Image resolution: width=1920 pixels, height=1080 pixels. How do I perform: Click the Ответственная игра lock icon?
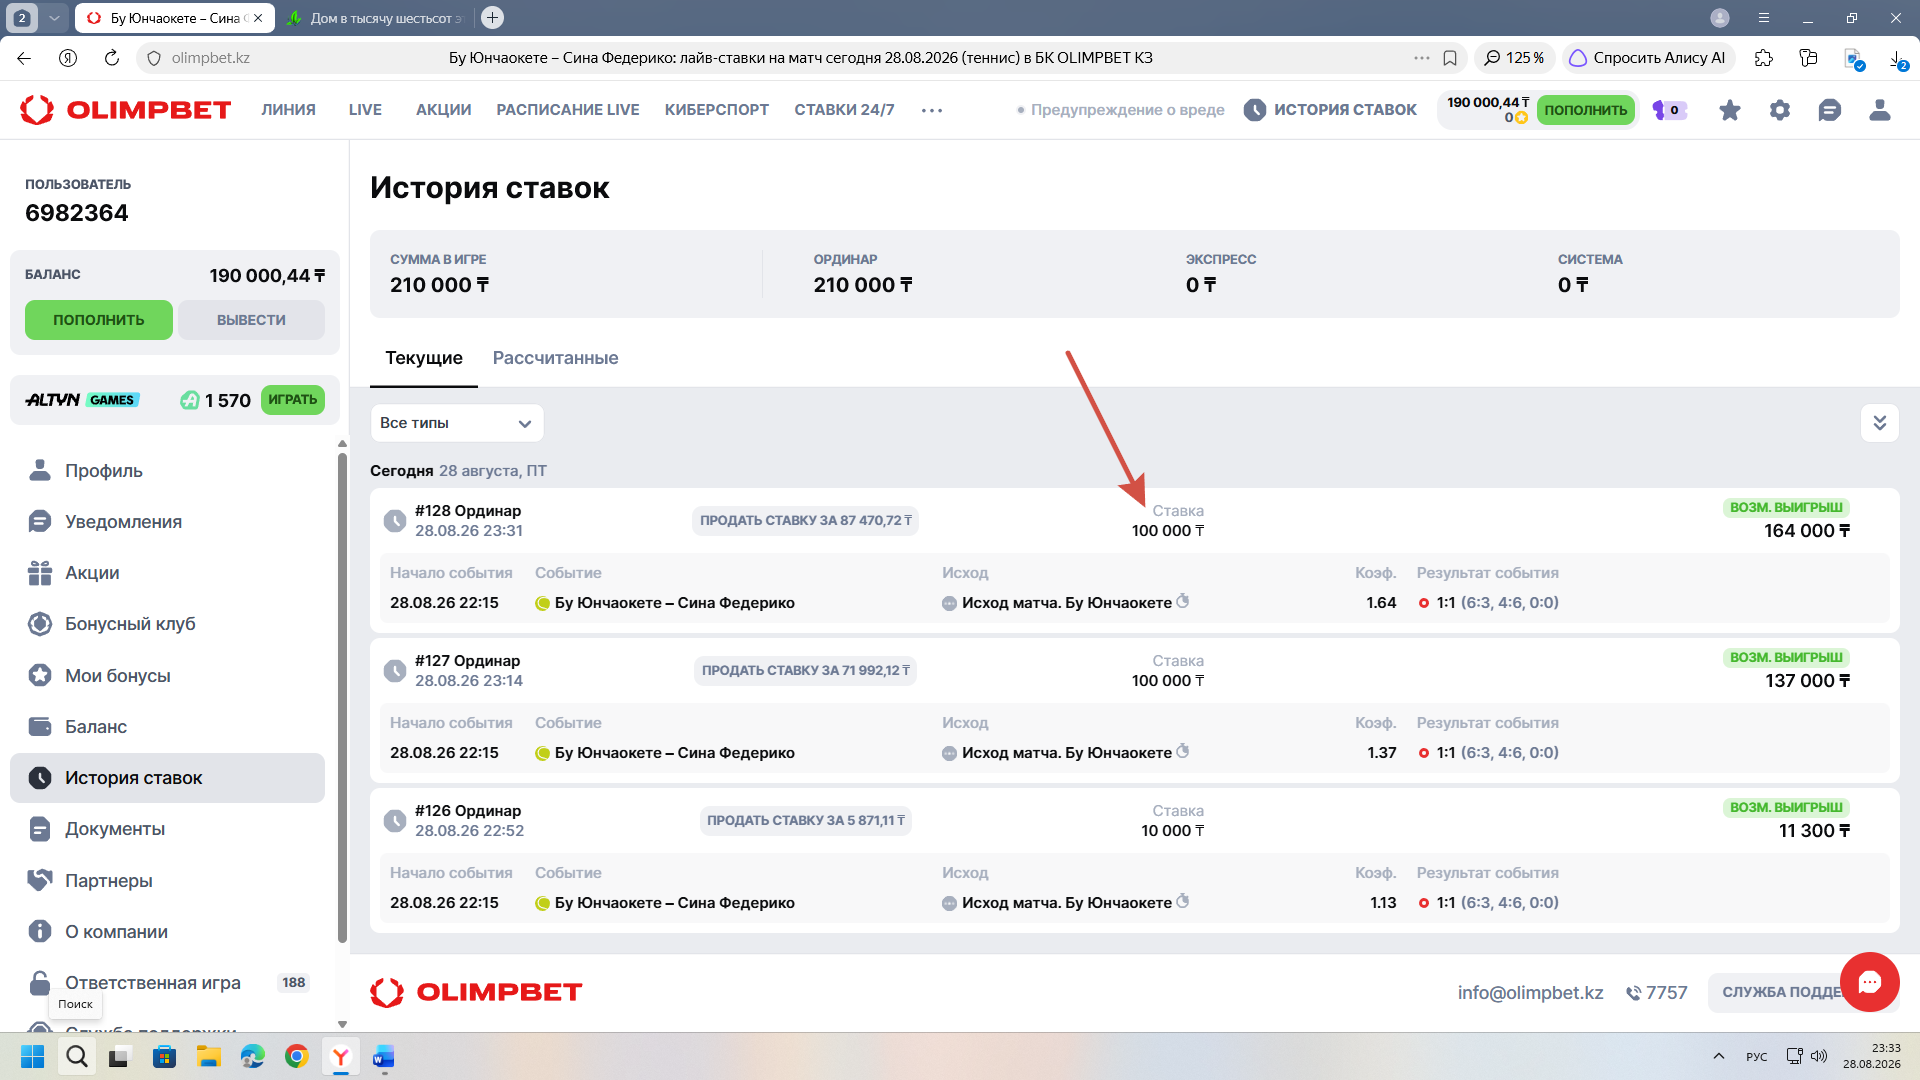pos(40,983)
